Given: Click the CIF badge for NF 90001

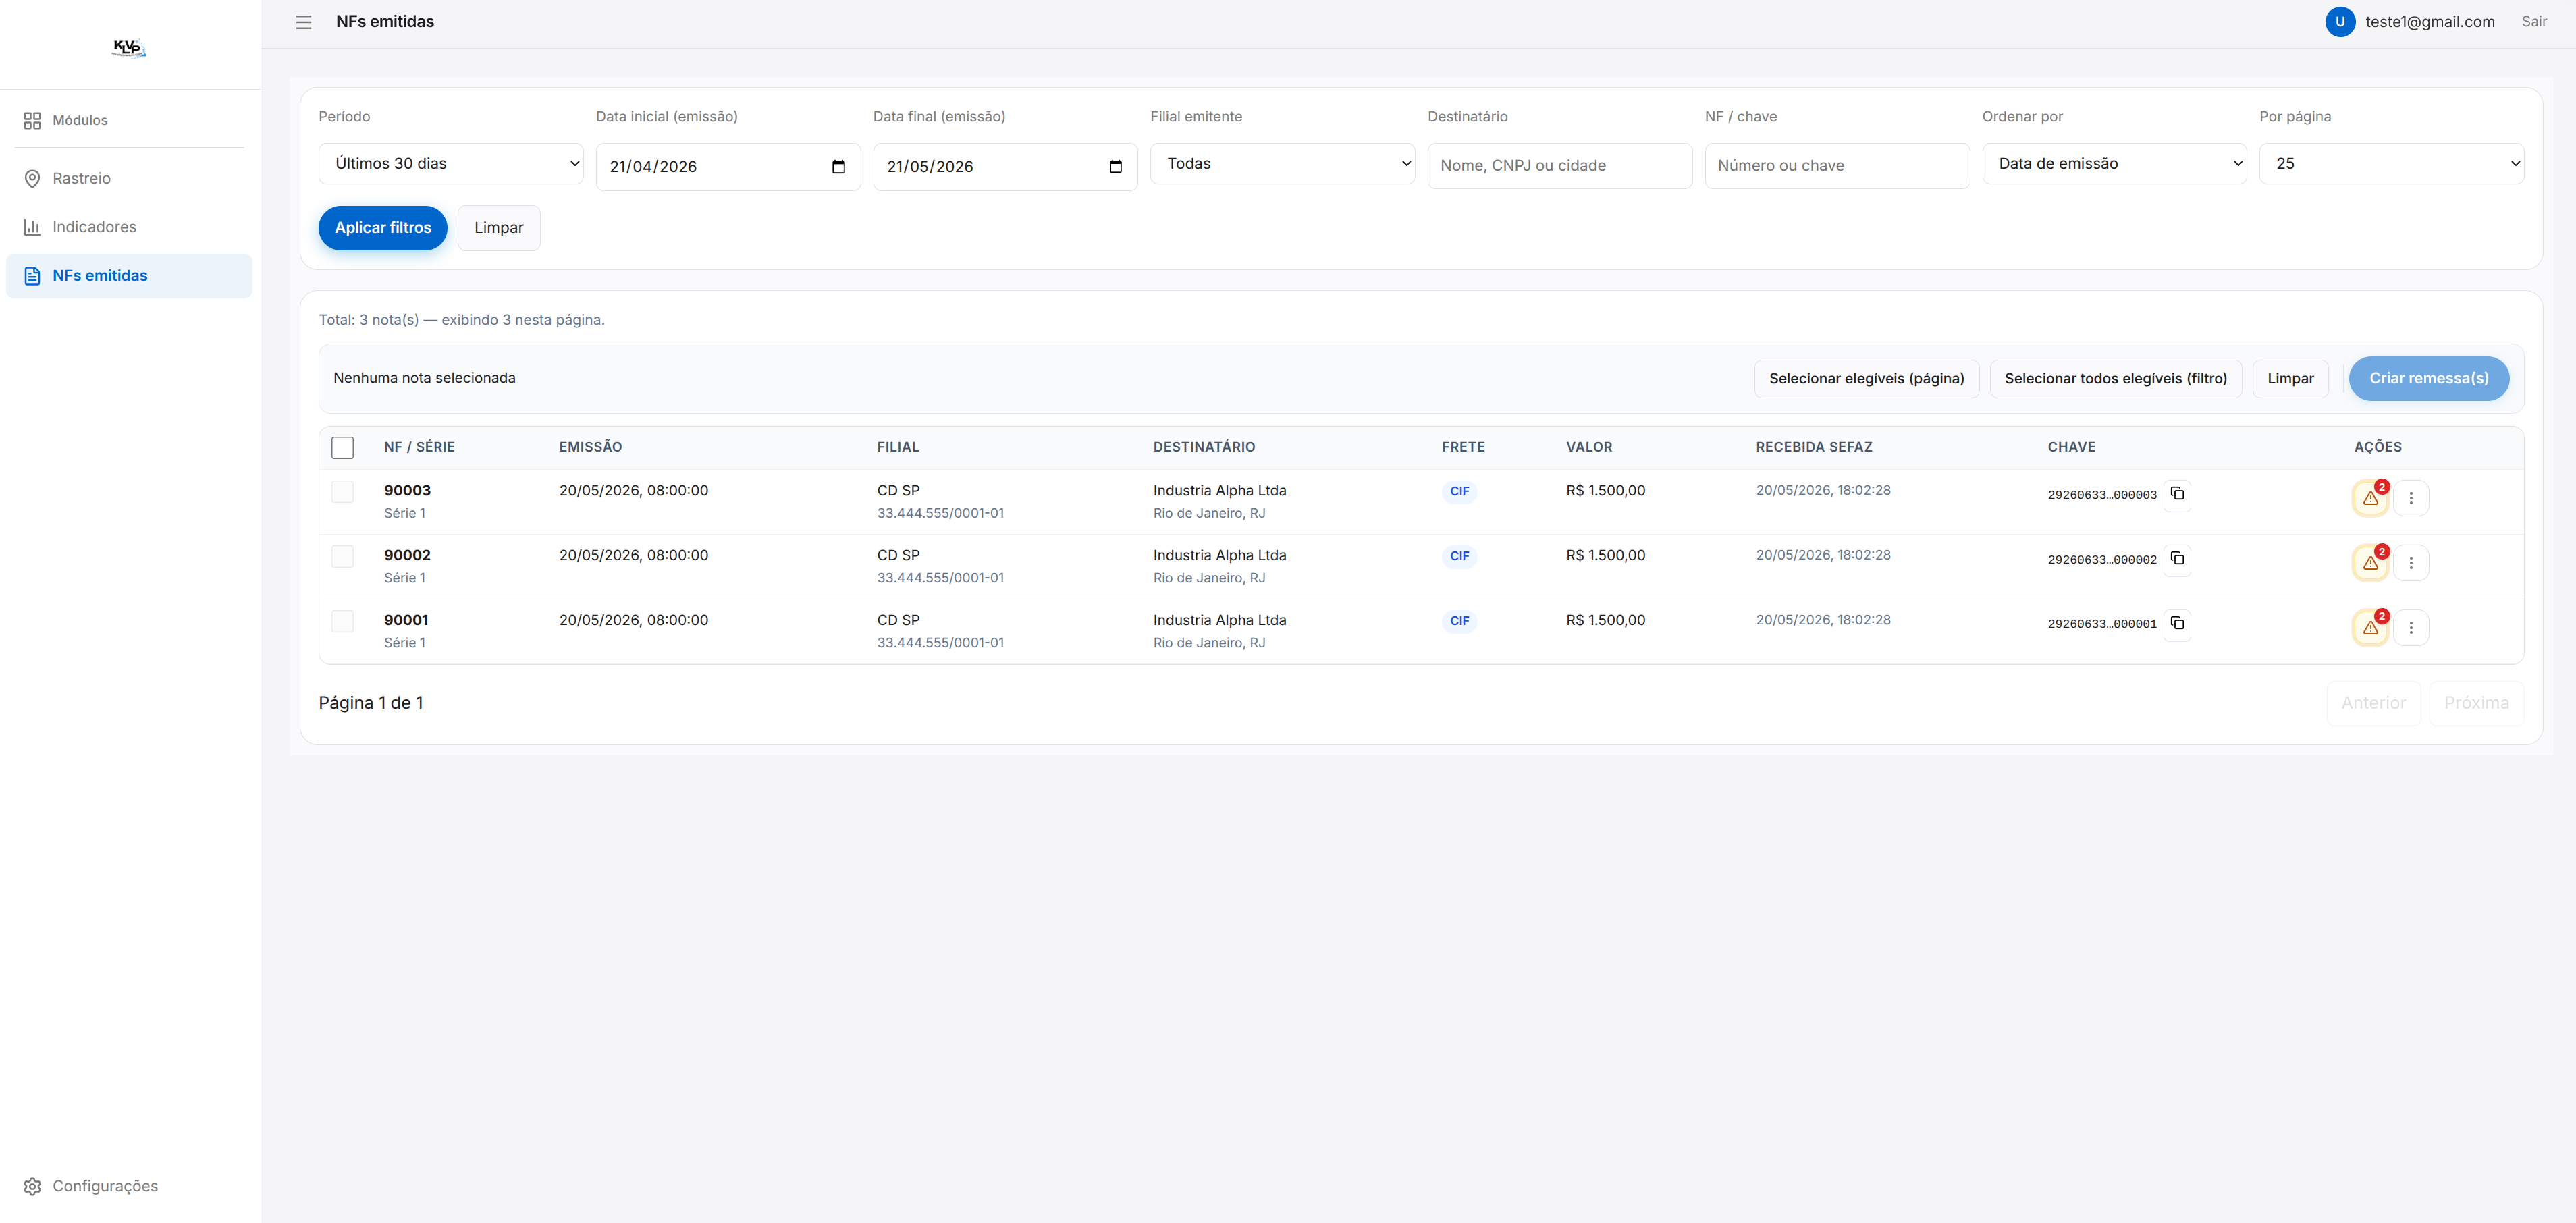Looking at the screenshot, I should point(1459,622).
